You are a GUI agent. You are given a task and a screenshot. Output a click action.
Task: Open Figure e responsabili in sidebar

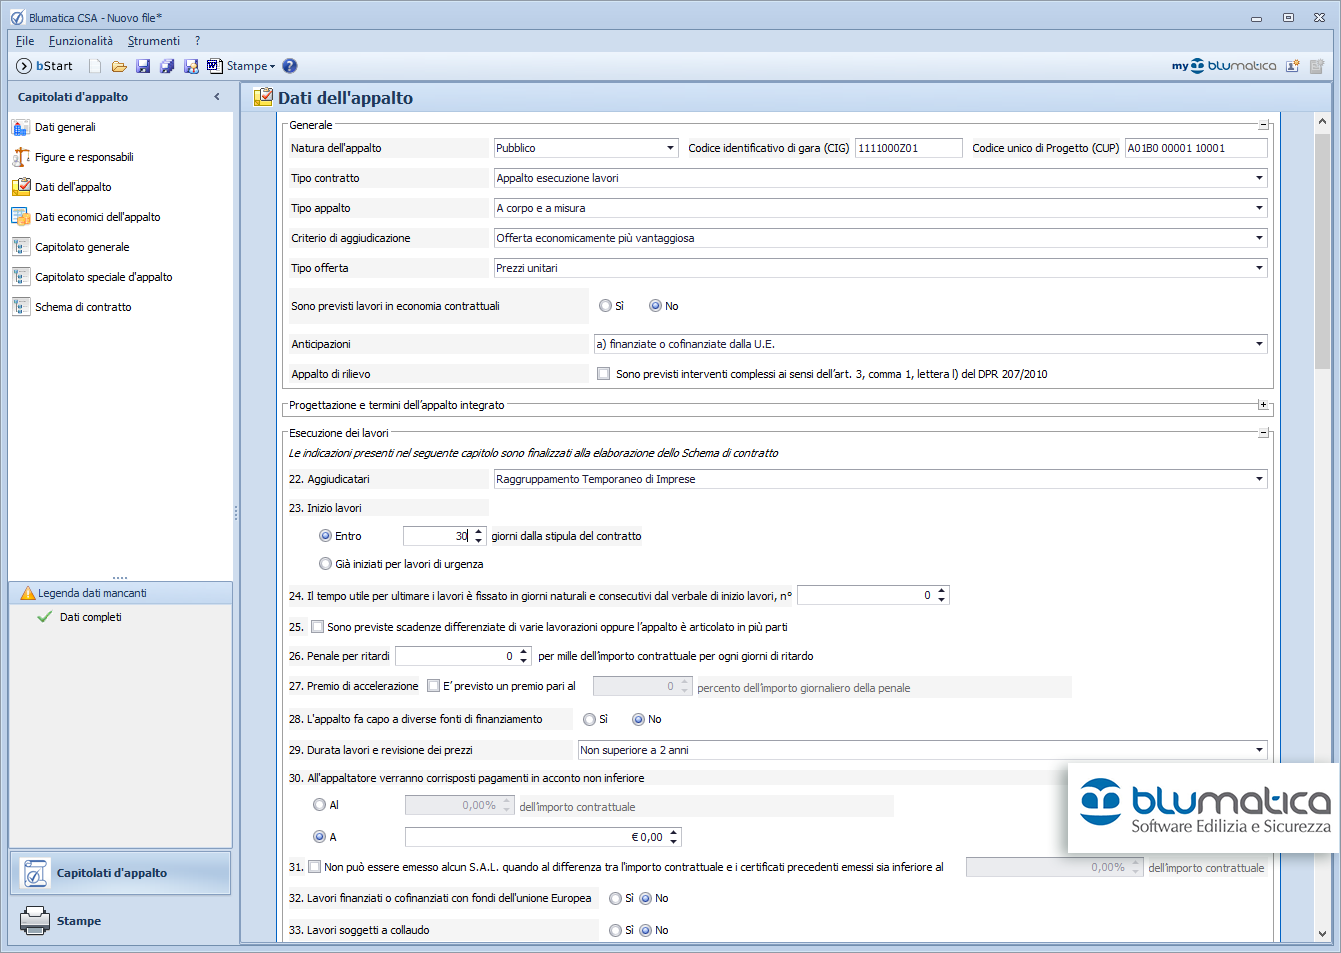tap(84, 157)
